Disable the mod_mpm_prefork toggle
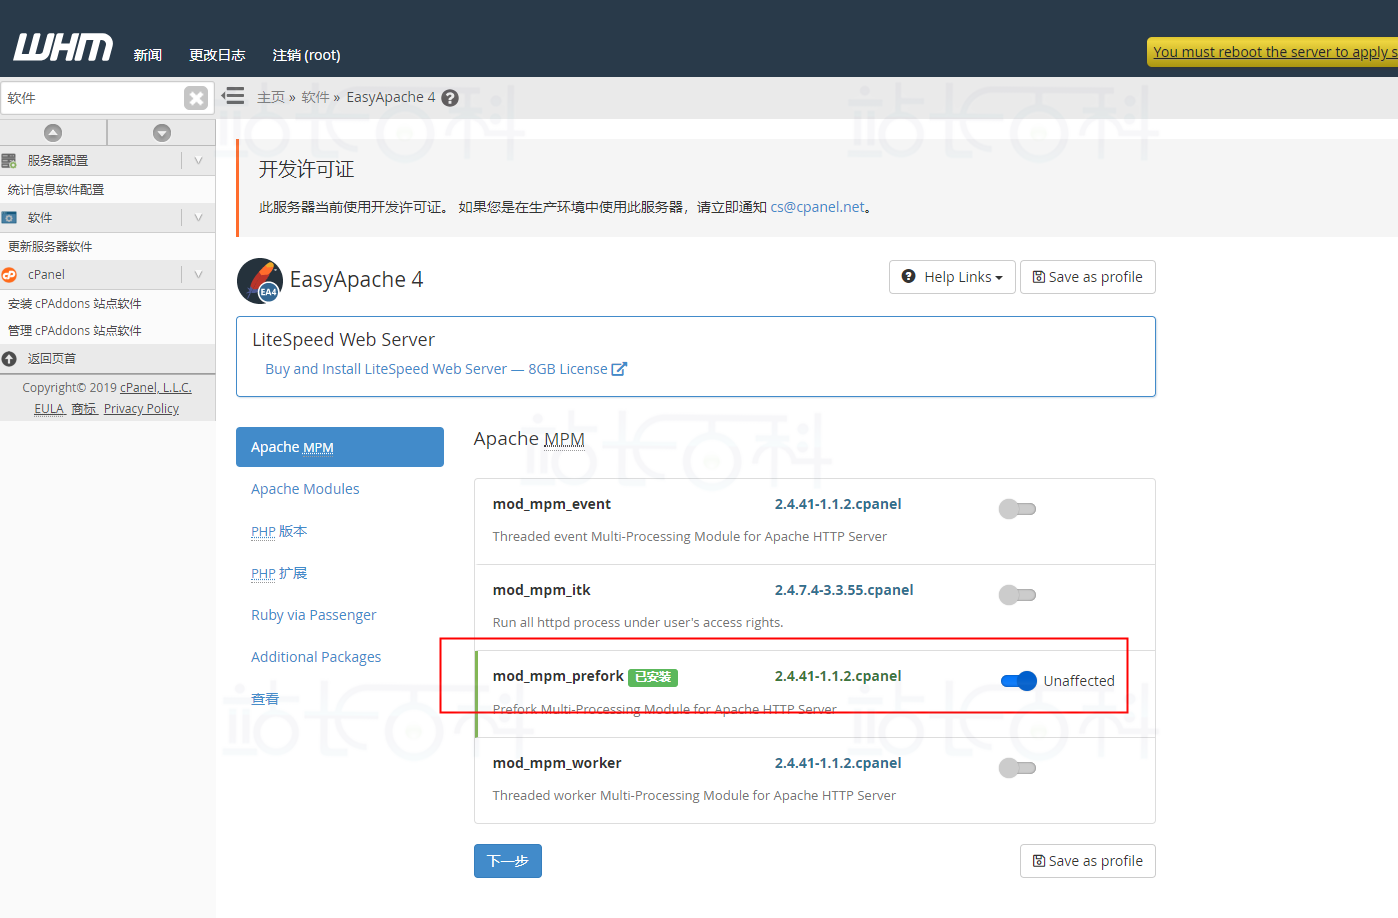The width and height of the screenshot is (1398, 918). tap(1019, 681)
